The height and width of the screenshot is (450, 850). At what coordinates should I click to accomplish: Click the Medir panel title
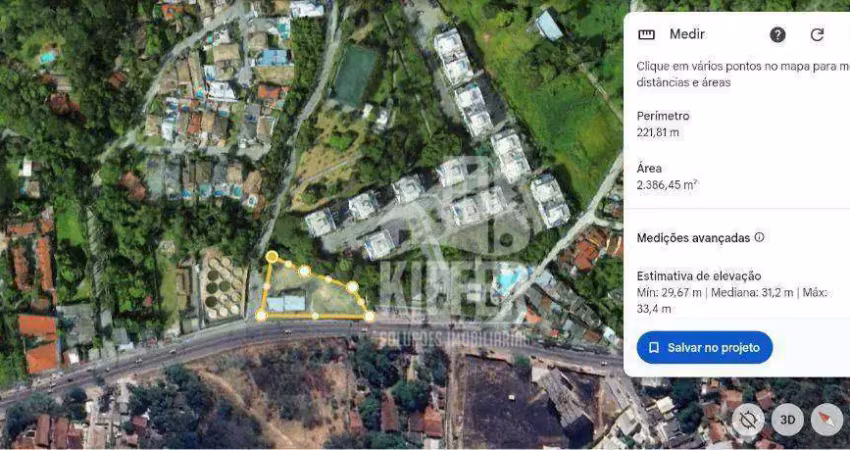[x=687, y=34]
